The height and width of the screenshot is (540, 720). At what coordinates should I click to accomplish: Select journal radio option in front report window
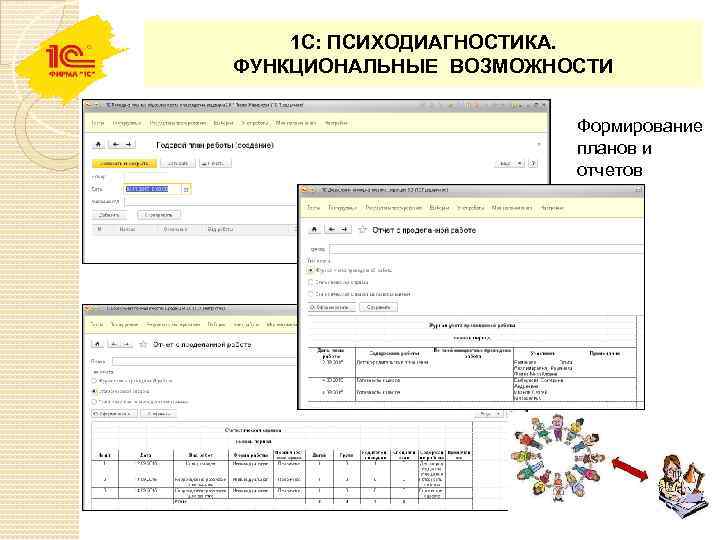point(310,270)
